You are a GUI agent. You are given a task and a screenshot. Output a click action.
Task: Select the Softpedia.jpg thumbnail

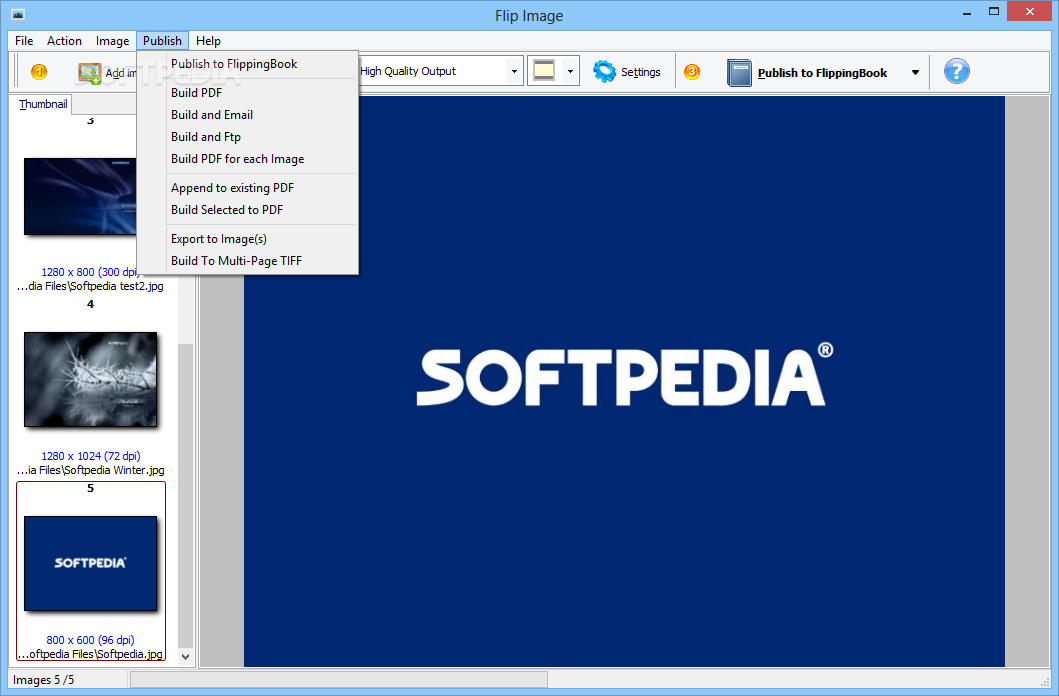(x=91, y=564)
